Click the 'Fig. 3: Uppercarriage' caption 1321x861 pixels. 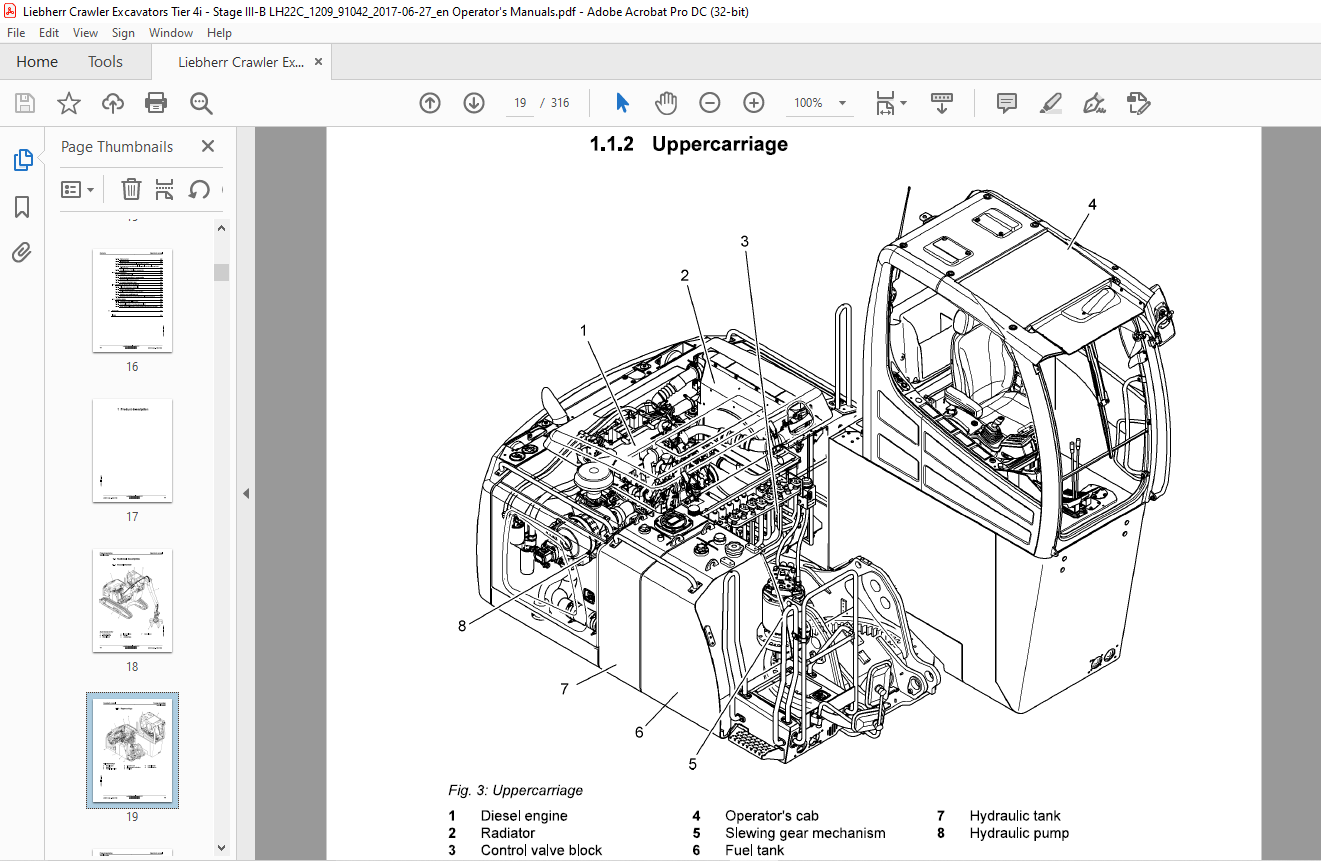pyautogui.click(x=516, y=790)
